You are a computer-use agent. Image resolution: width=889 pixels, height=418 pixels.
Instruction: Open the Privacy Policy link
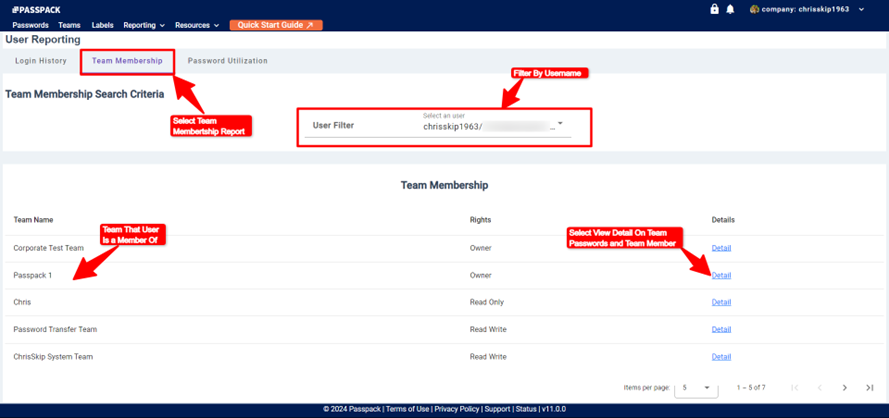456,409
